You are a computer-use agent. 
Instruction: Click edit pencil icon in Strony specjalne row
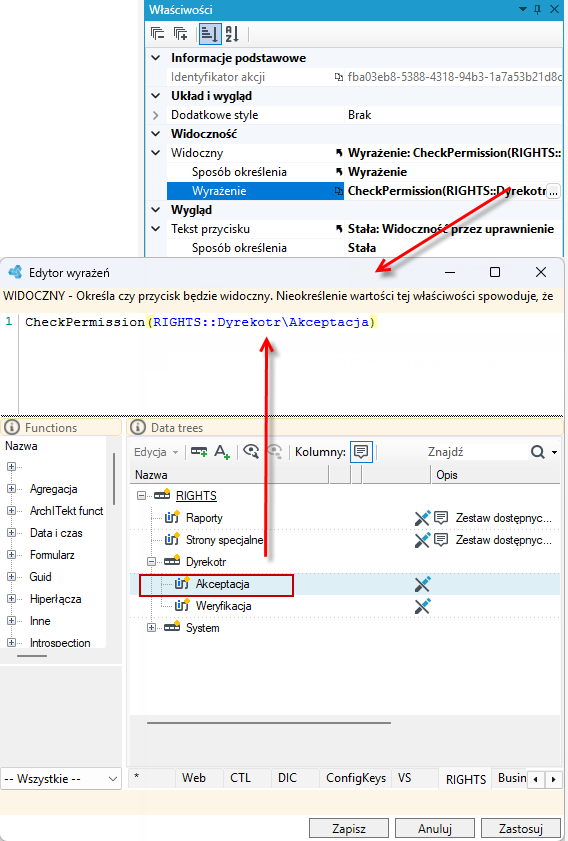pos(423,540)
